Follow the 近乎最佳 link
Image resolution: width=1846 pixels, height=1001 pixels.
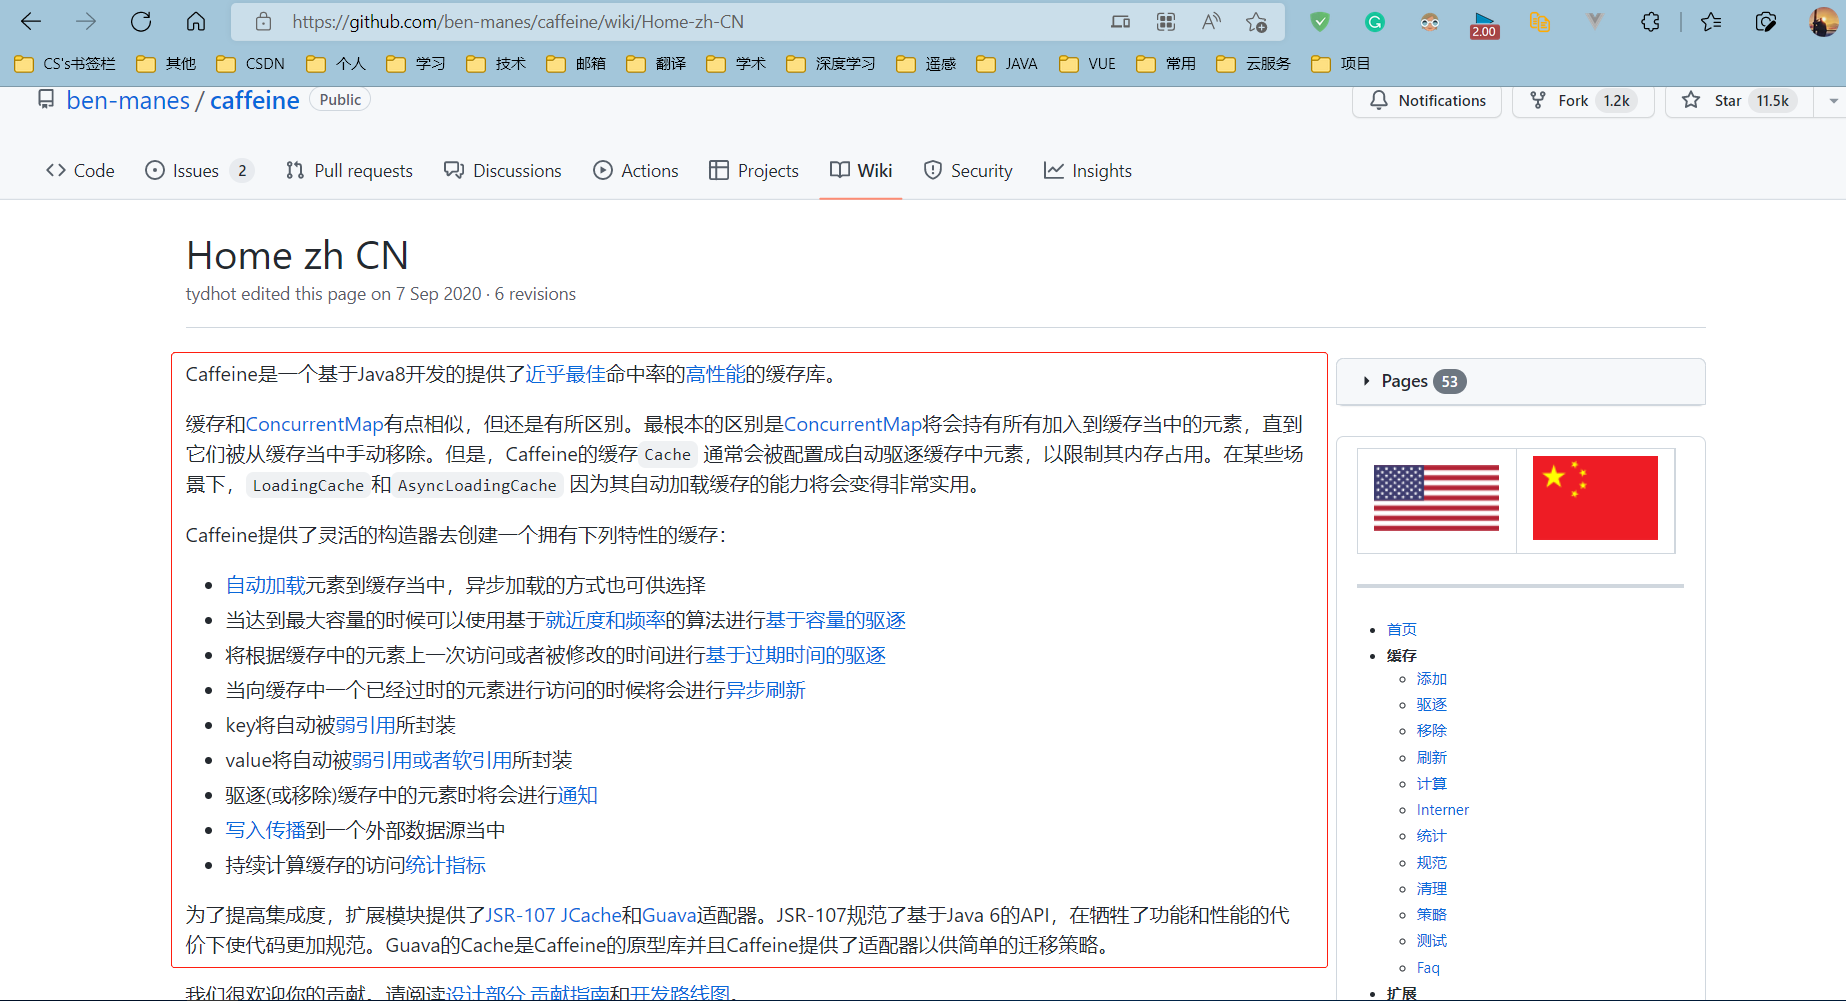(566, 374)
